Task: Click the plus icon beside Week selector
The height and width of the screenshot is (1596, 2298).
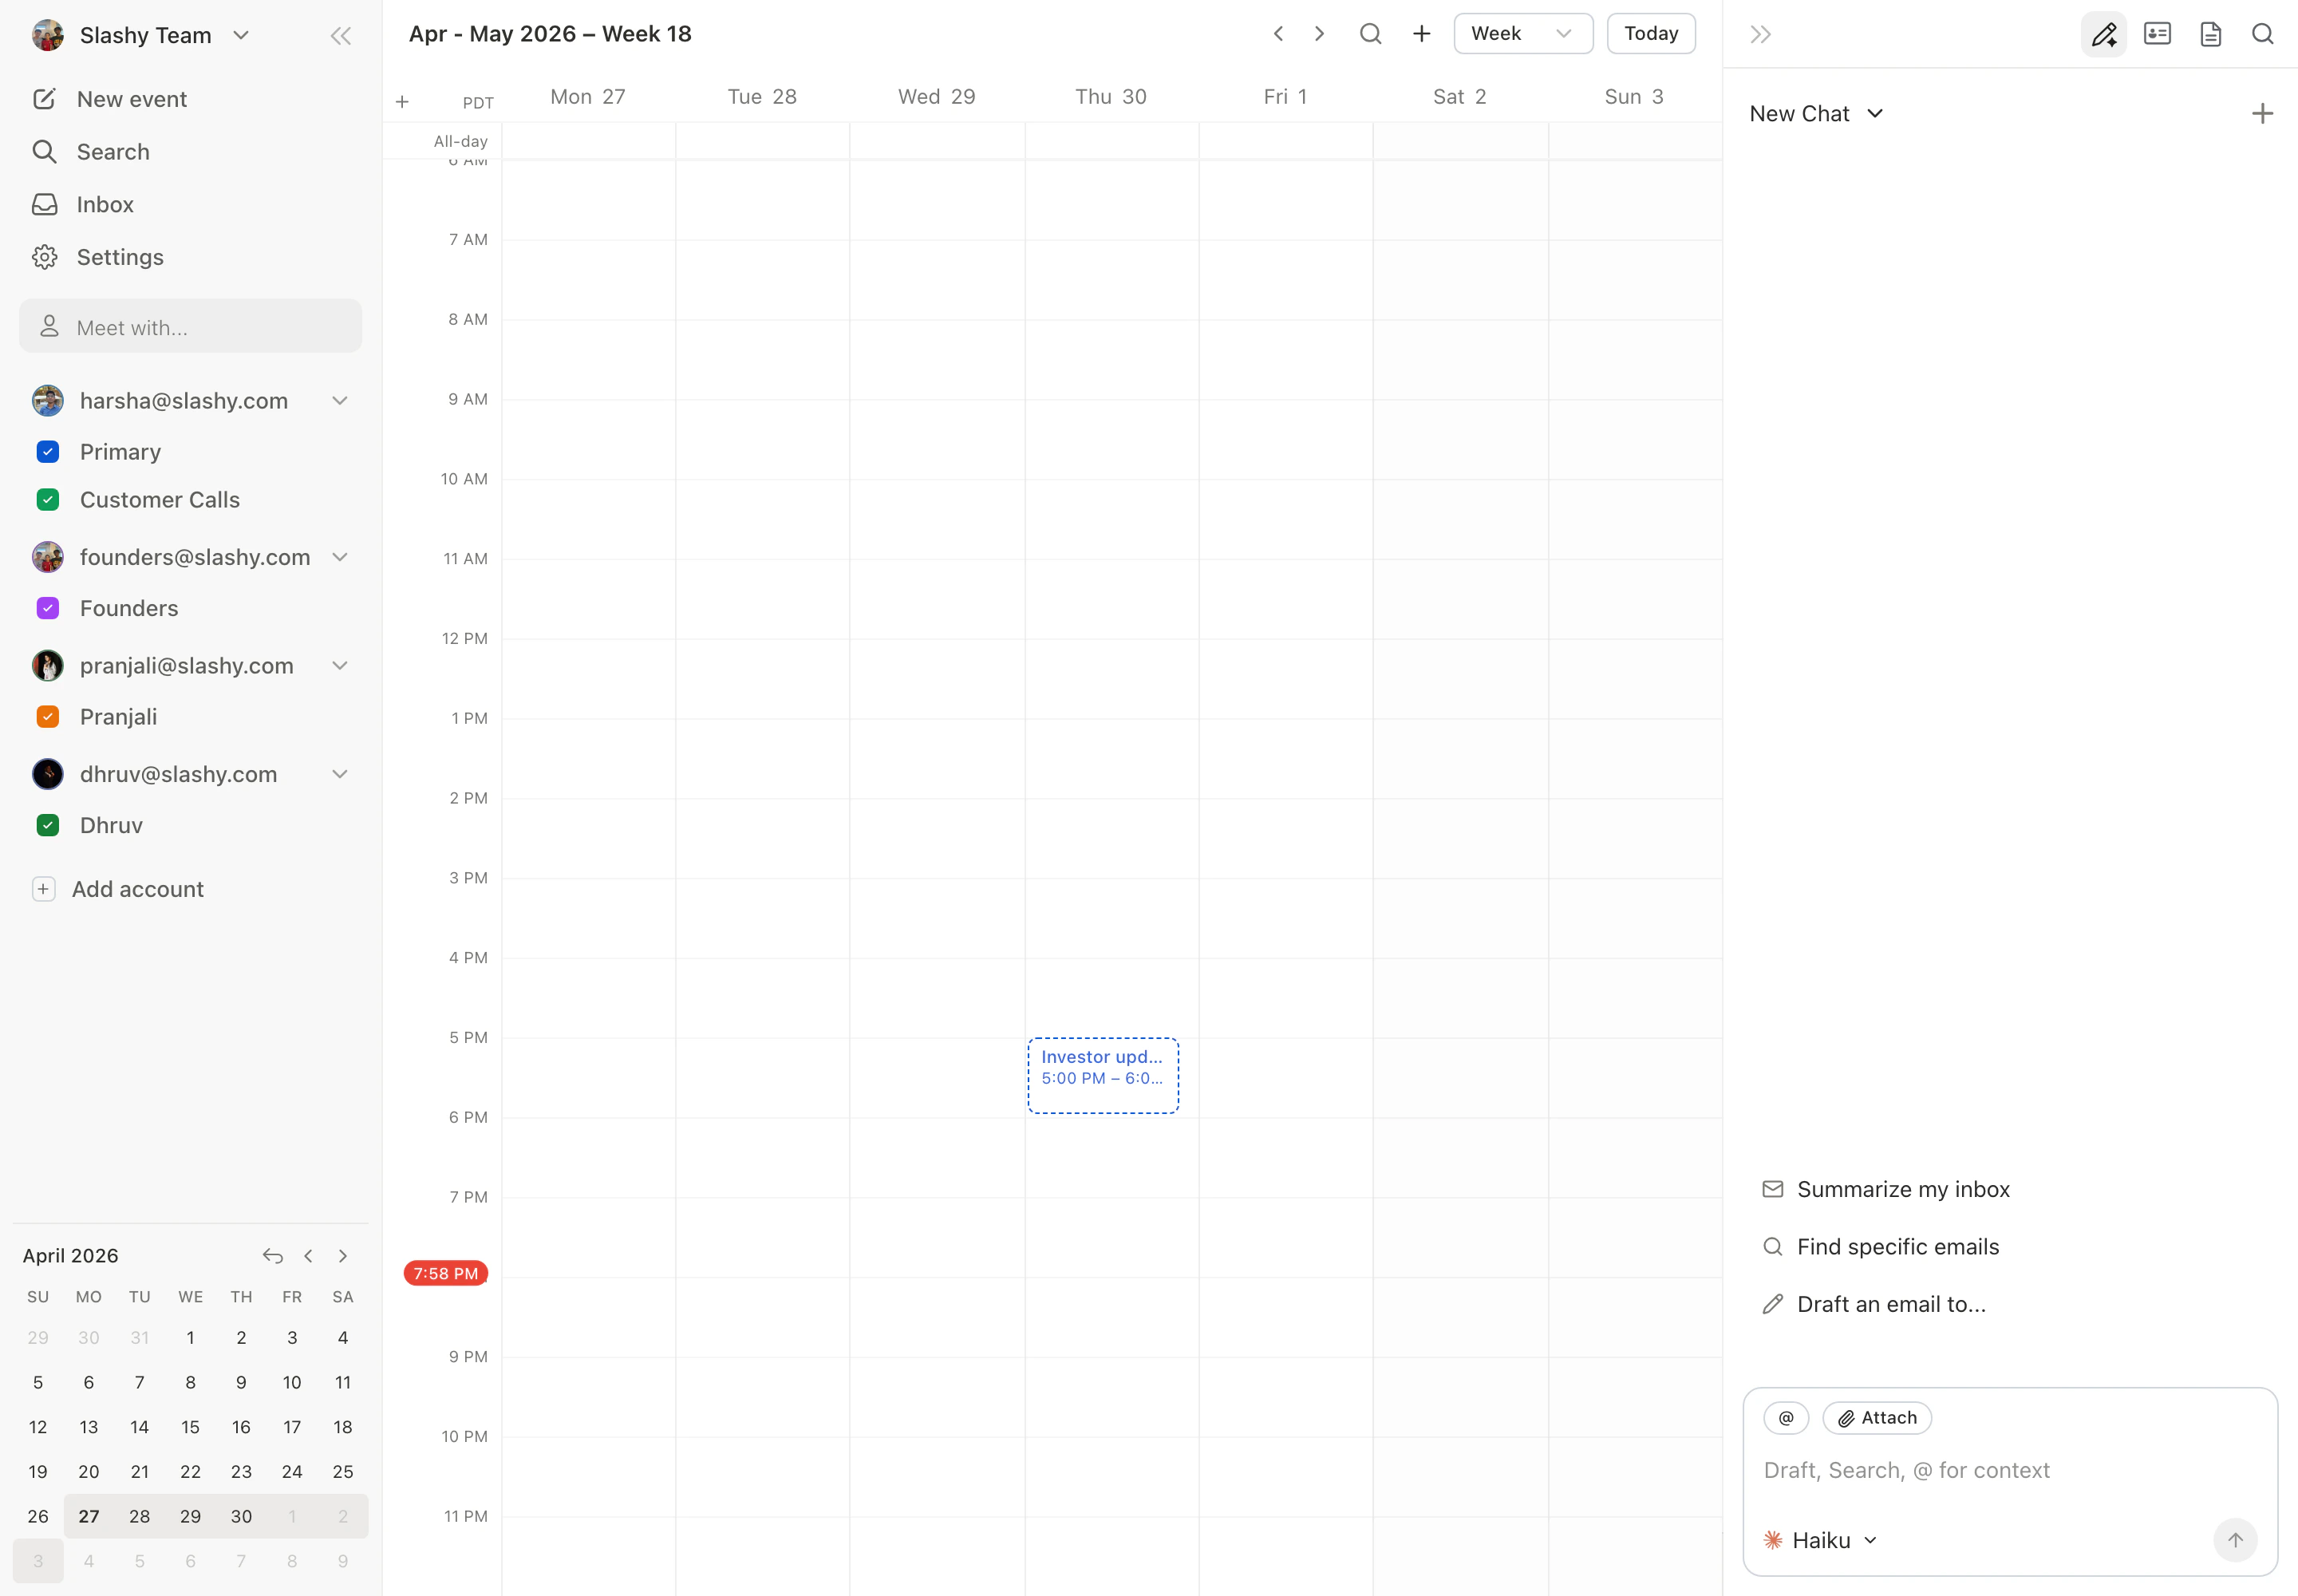Action: 1421,34
